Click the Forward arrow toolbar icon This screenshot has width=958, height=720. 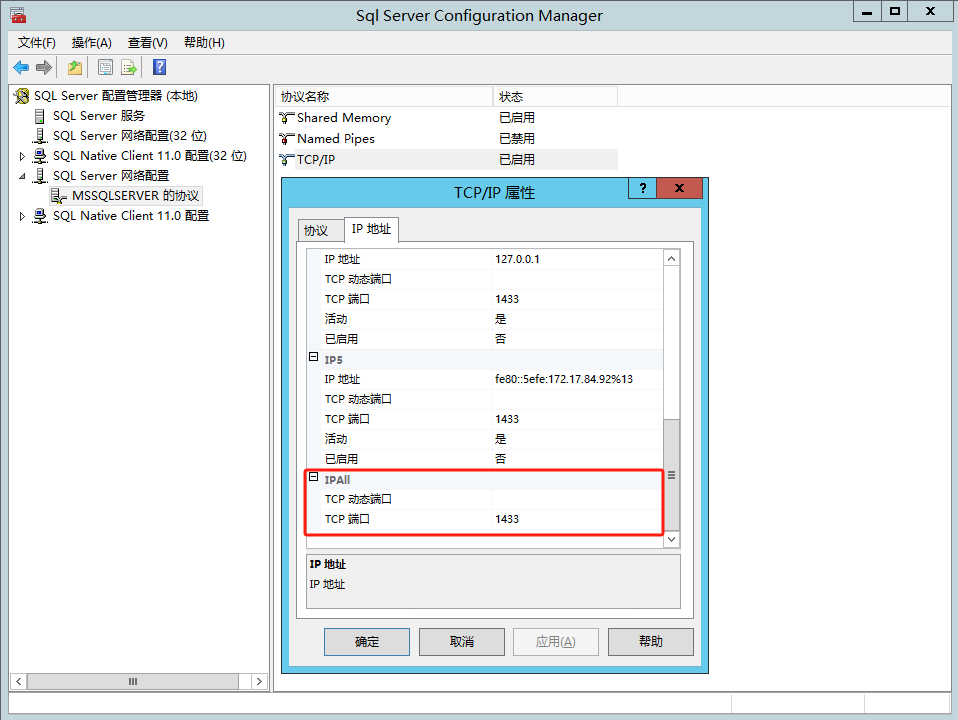(43, 67)
